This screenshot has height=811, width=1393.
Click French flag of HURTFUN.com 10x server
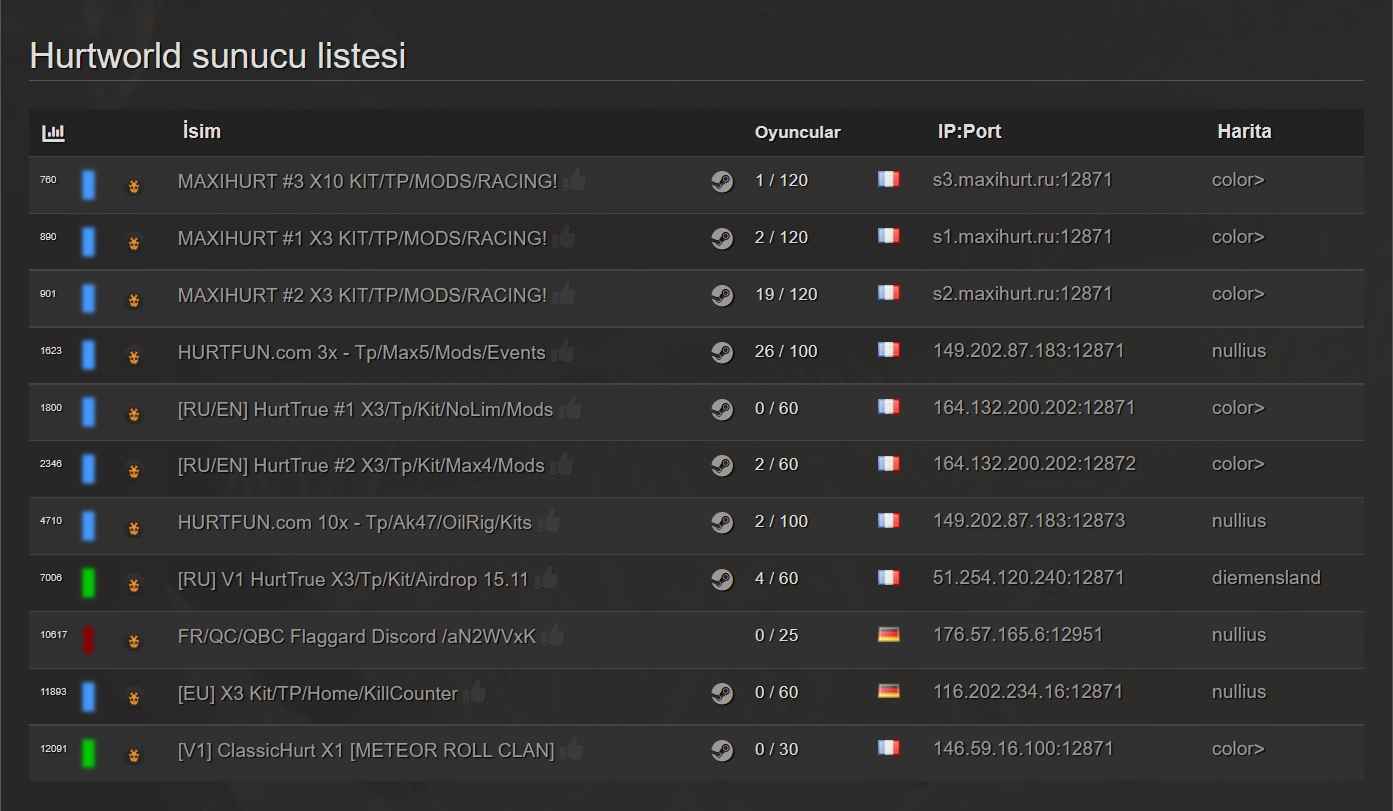888,521
